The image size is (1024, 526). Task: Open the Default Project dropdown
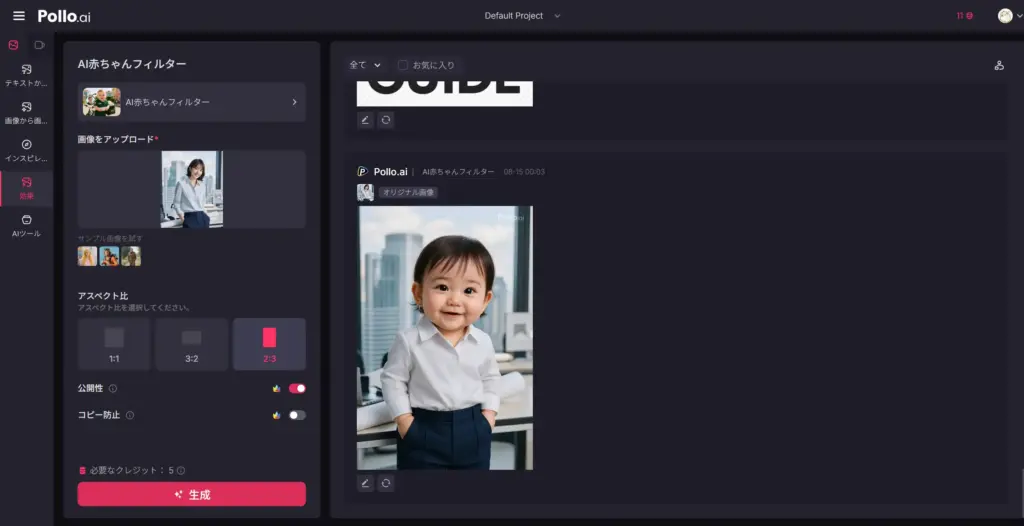click(522, 16)
